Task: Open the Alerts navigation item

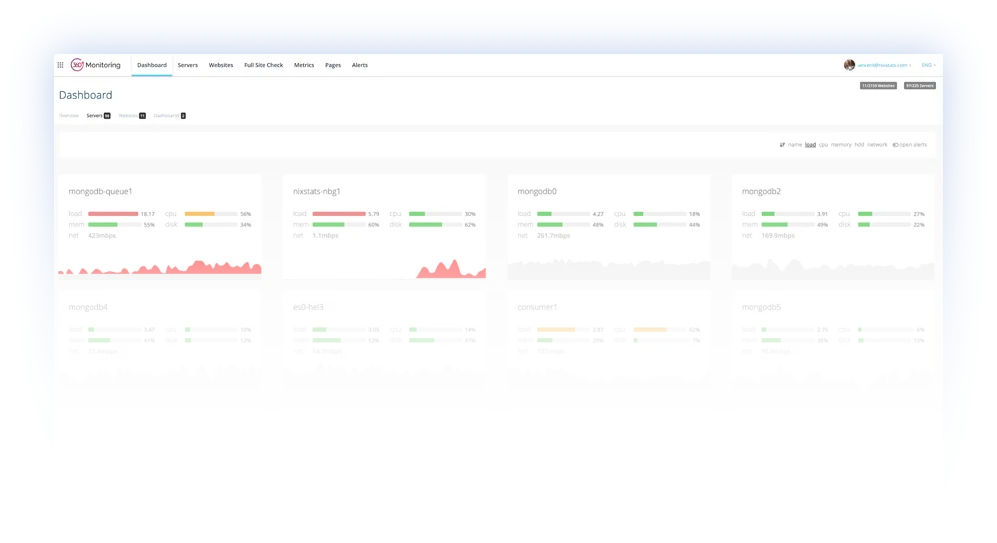Action: tap(360, 65)
